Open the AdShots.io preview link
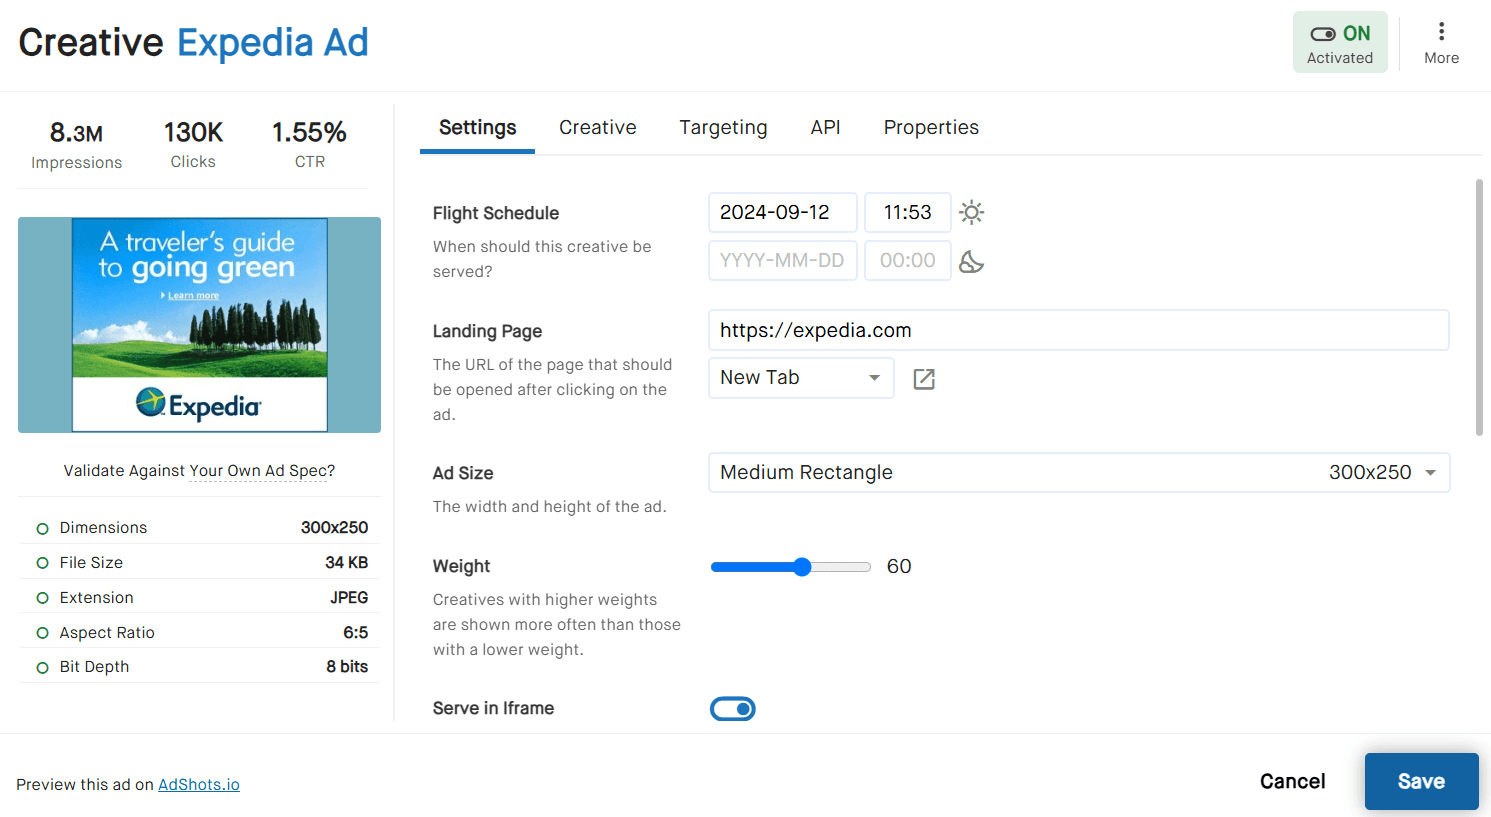1491x817 pixels. coord(199,785)
